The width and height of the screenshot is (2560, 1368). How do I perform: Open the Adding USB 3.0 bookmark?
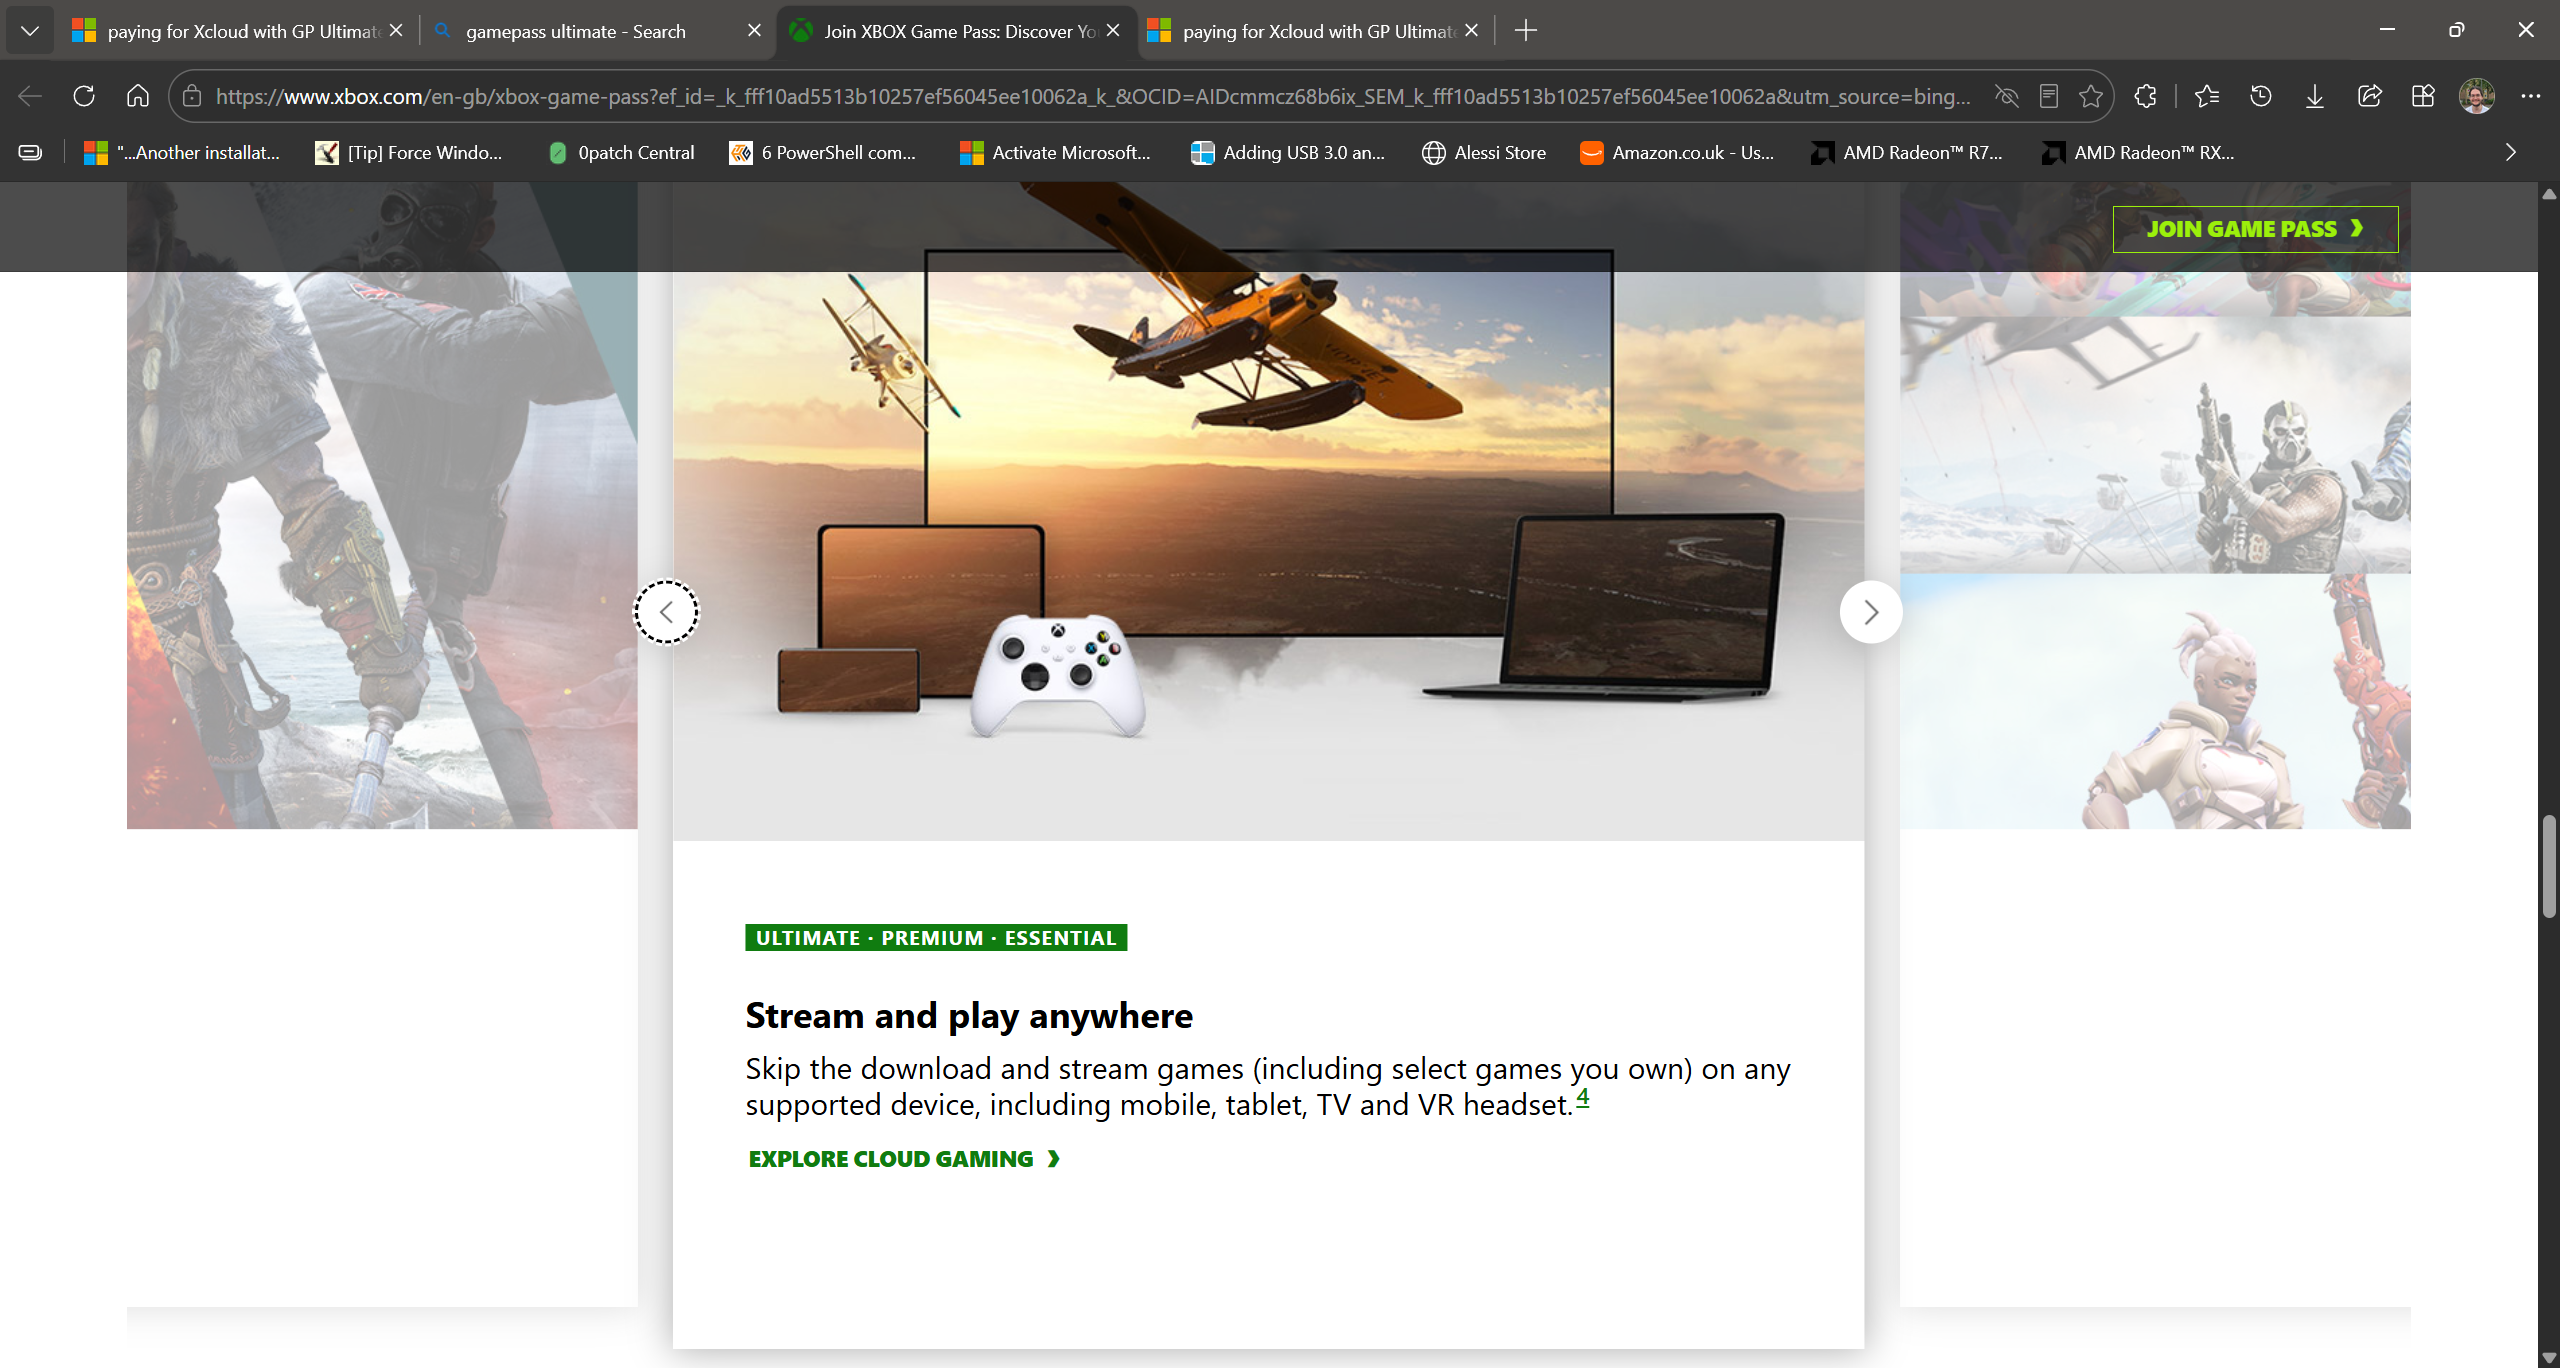click(x=1288, y=152)
